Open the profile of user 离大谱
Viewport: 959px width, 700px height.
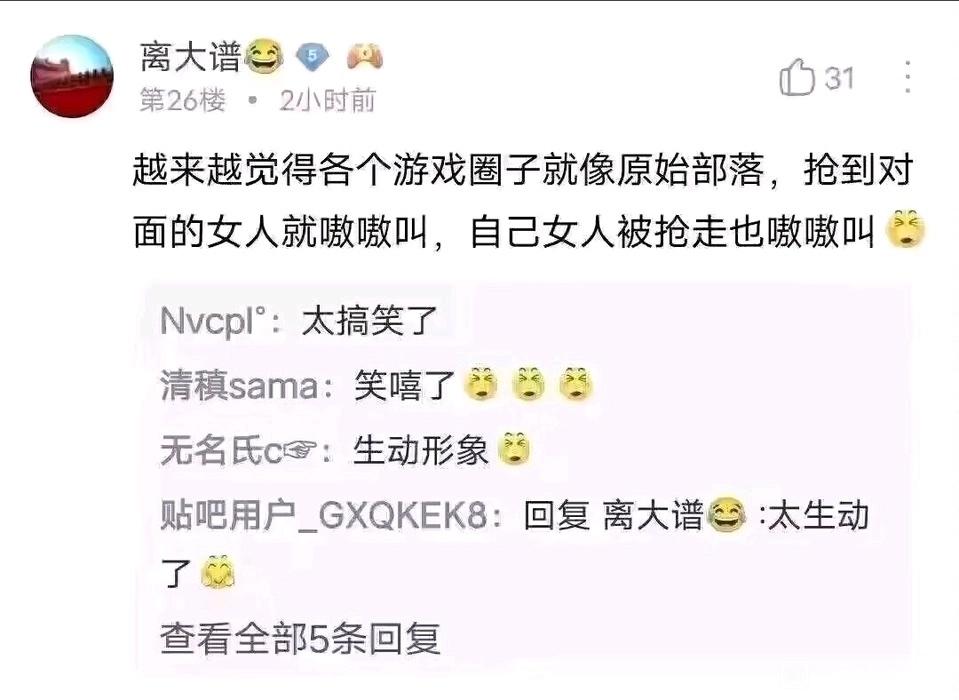tap(190, 57)
